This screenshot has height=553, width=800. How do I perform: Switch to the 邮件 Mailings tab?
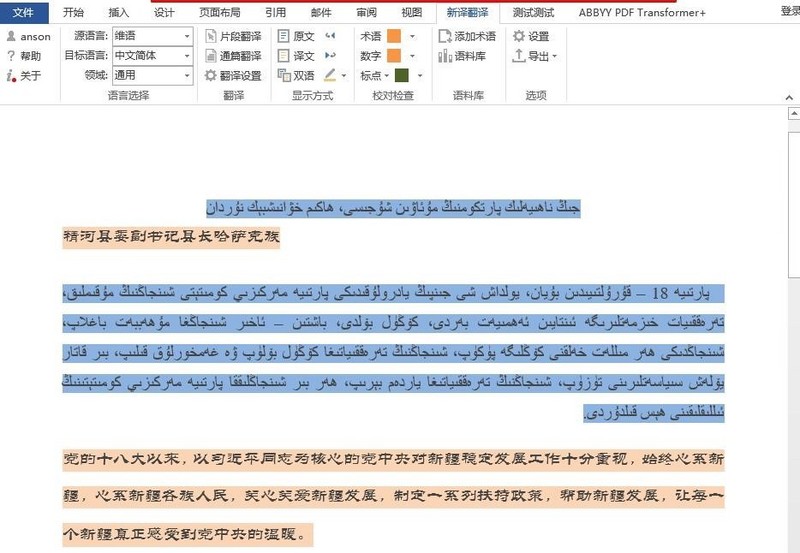pos(321,12)
